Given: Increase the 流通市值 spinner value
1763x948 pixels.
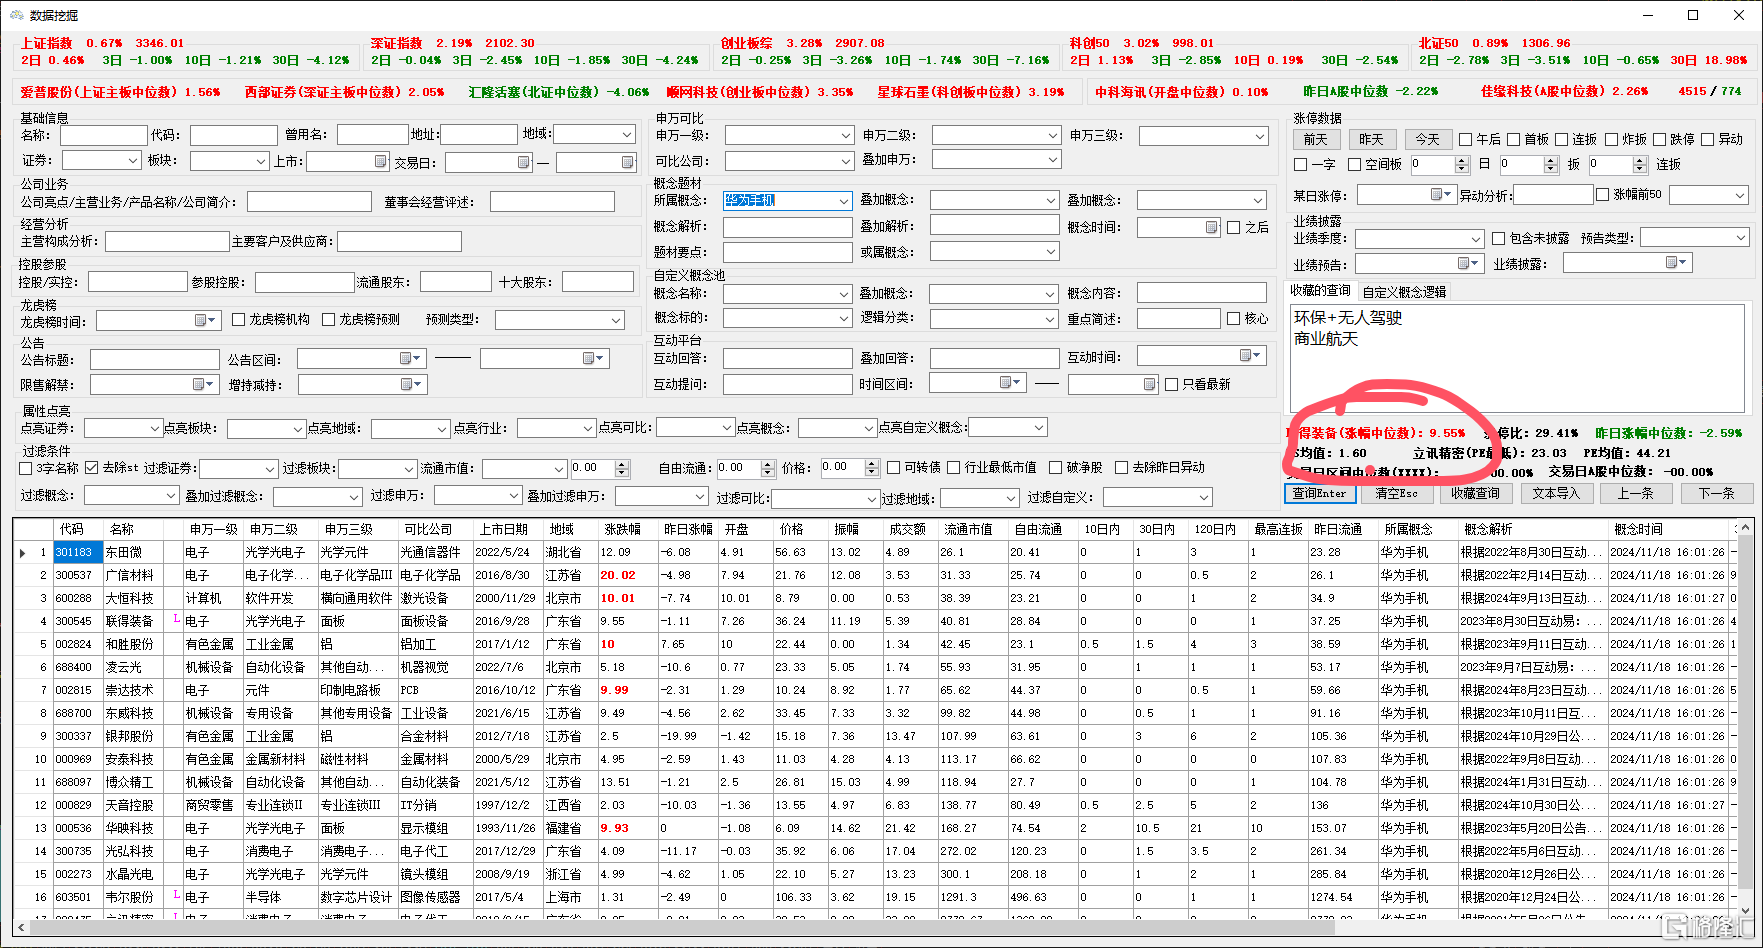Looking at the screenshot, I should (x=622, y=464).
